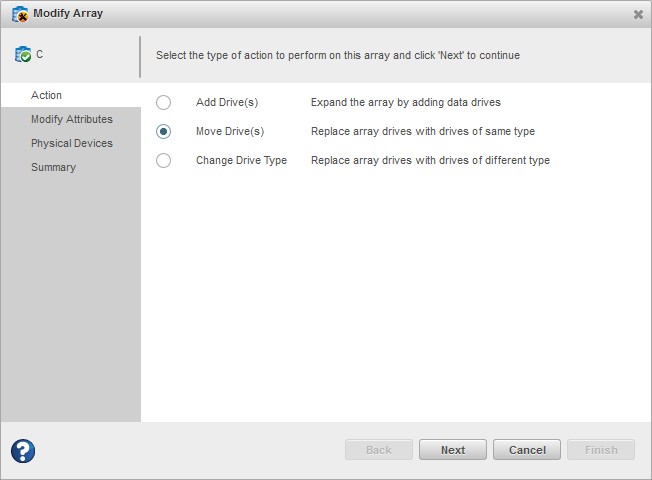
Task: Open the Modify Attributes step
Action: (x=71, y=119)
